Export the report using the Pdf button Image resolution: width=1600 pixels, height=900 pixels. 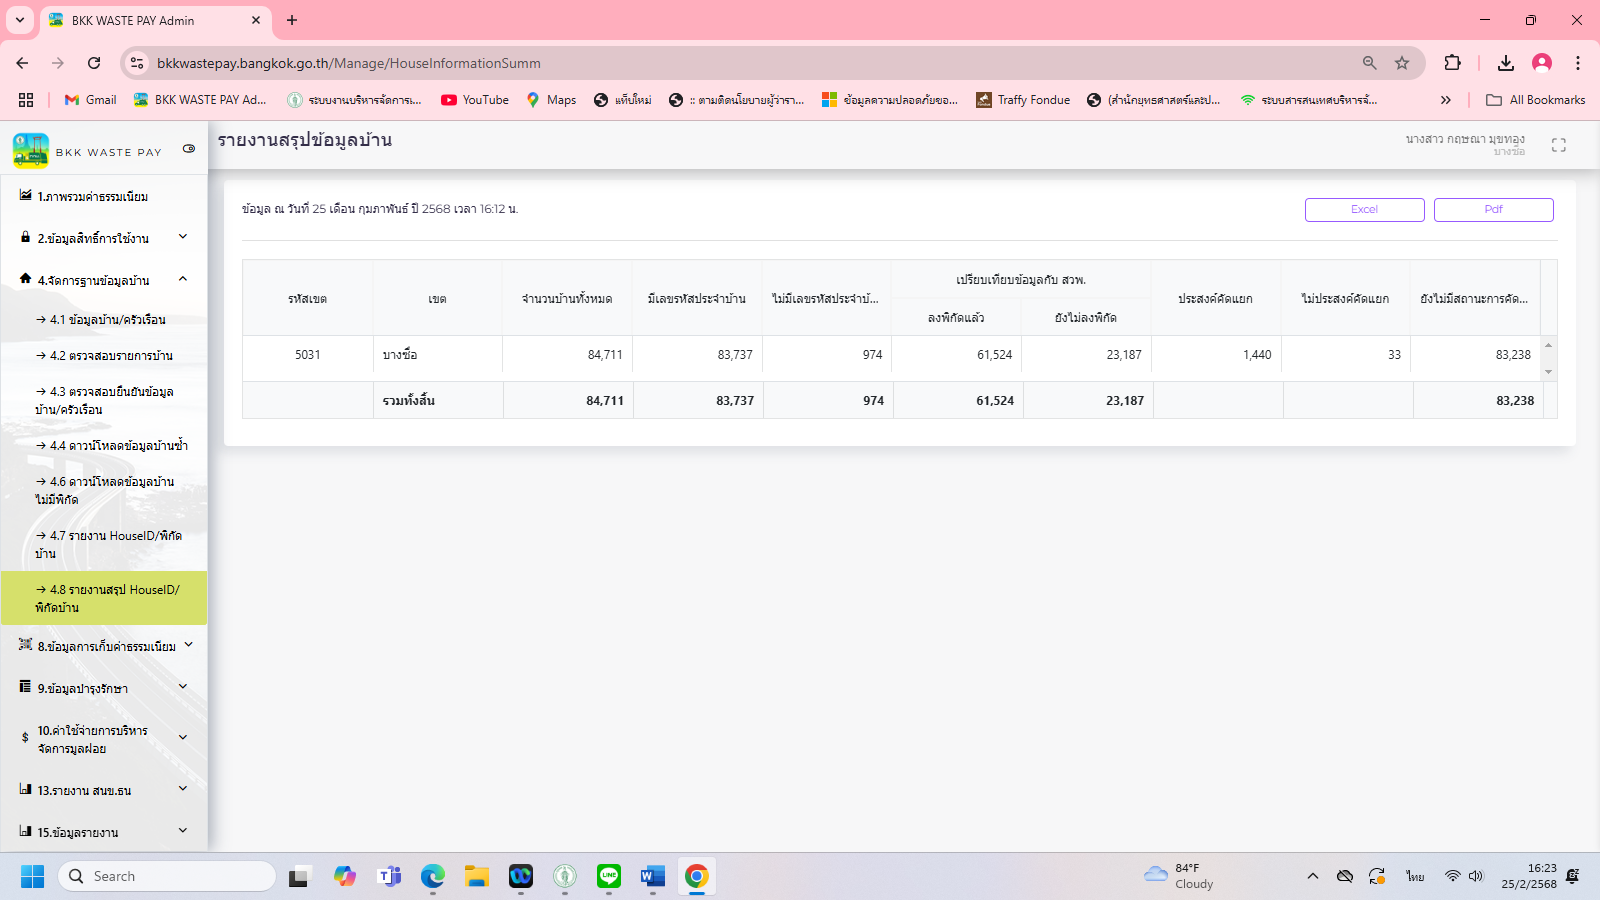click(x=1493, y=210)
